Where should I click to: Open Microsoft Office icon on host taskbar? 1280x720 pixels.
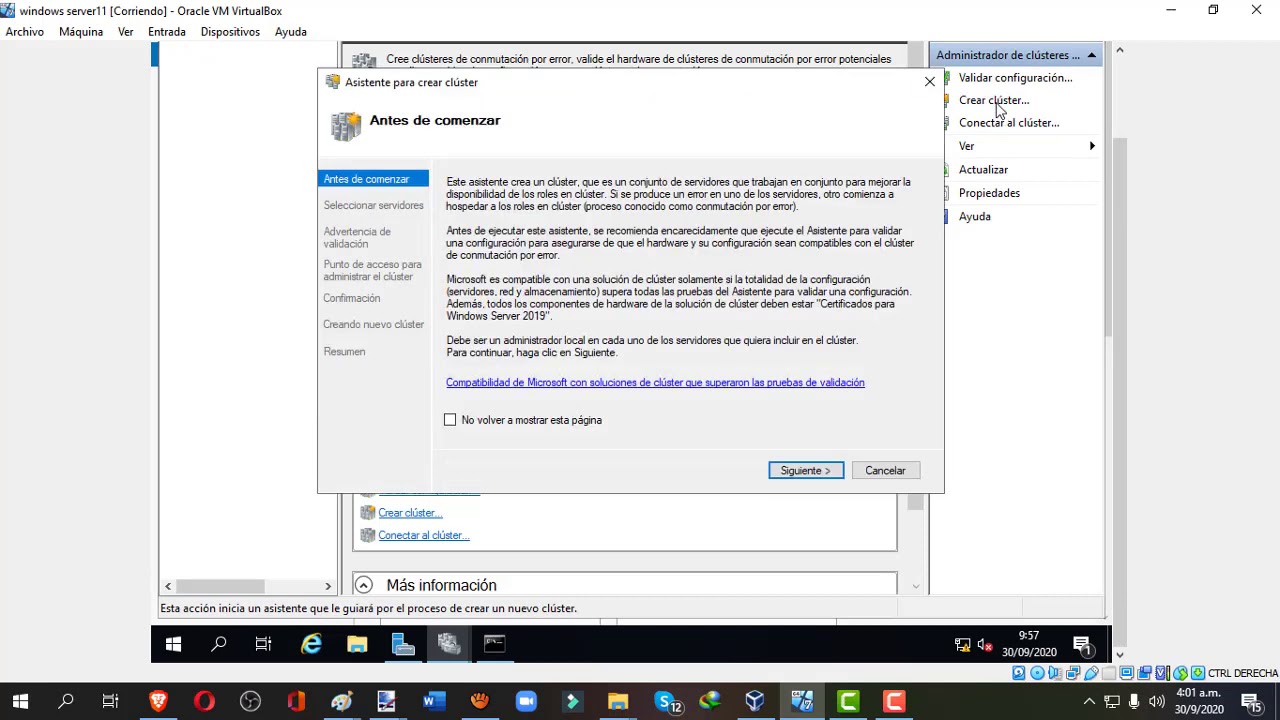[296, 701]
